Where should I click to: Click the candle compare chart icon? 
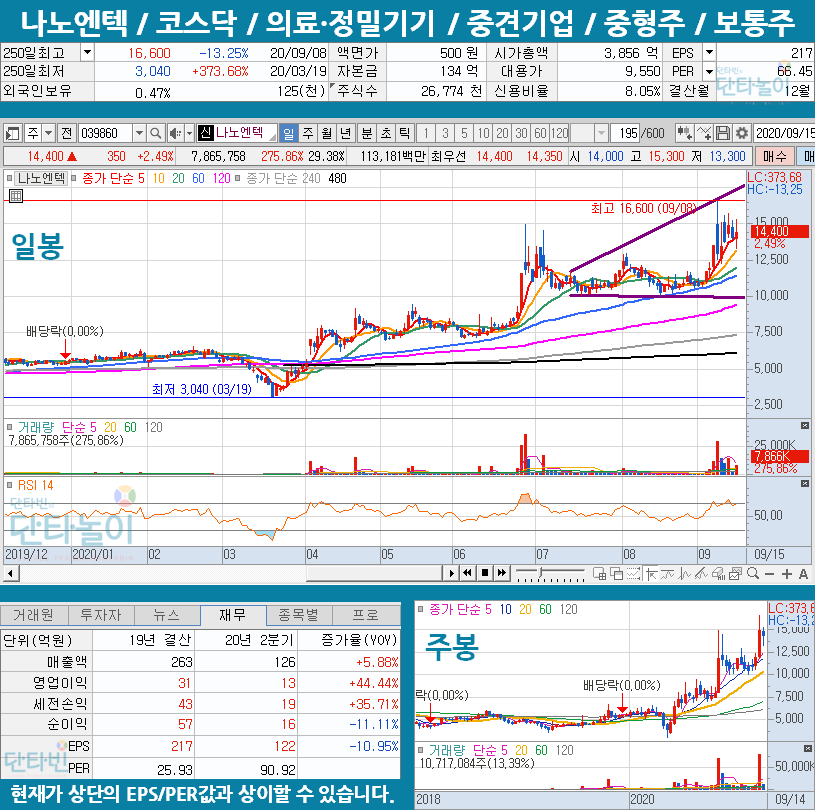tap(684, 134)
